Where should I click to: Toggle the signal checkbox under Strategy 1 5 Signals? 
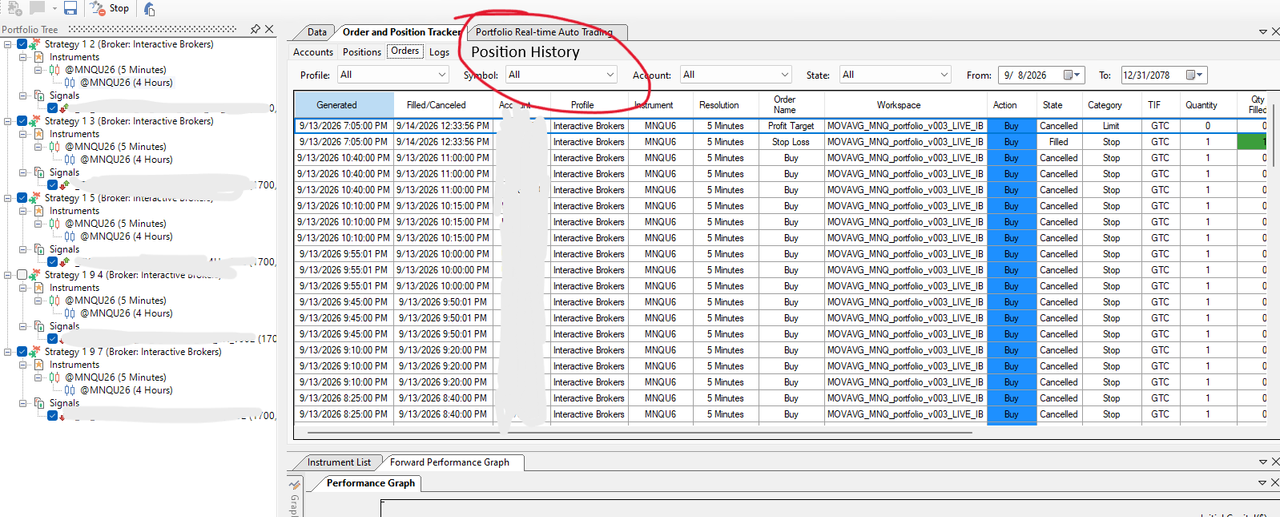point(53,262)
